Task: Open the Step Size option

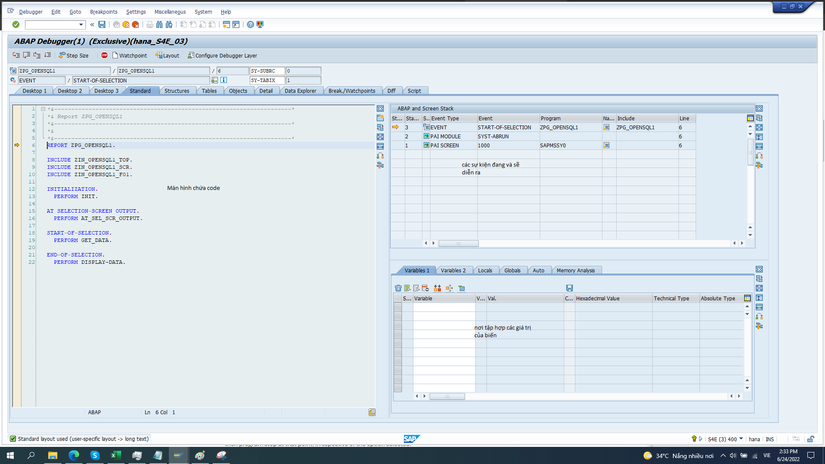Action: pos(74,56)
